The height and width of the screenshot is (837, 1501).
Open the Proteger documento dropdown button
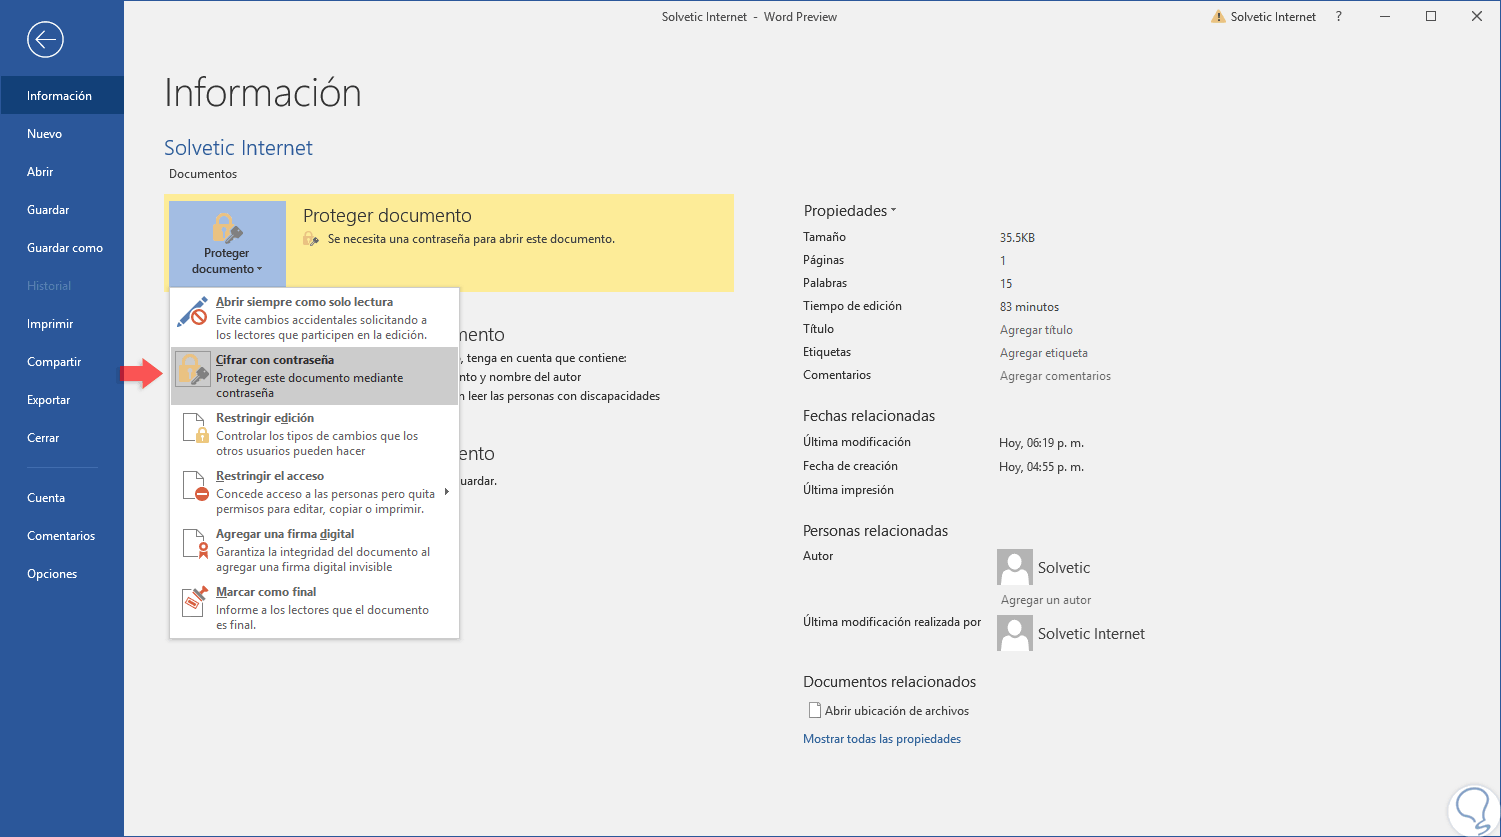[x=227, y=243]
